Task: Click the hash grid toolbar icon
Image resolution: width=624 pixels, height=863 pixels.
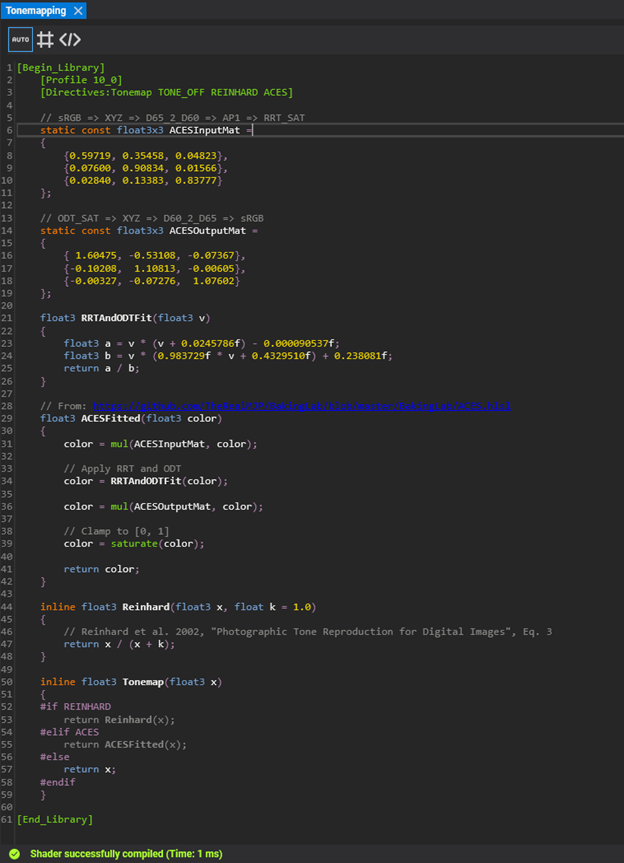Action: (45, 40)
